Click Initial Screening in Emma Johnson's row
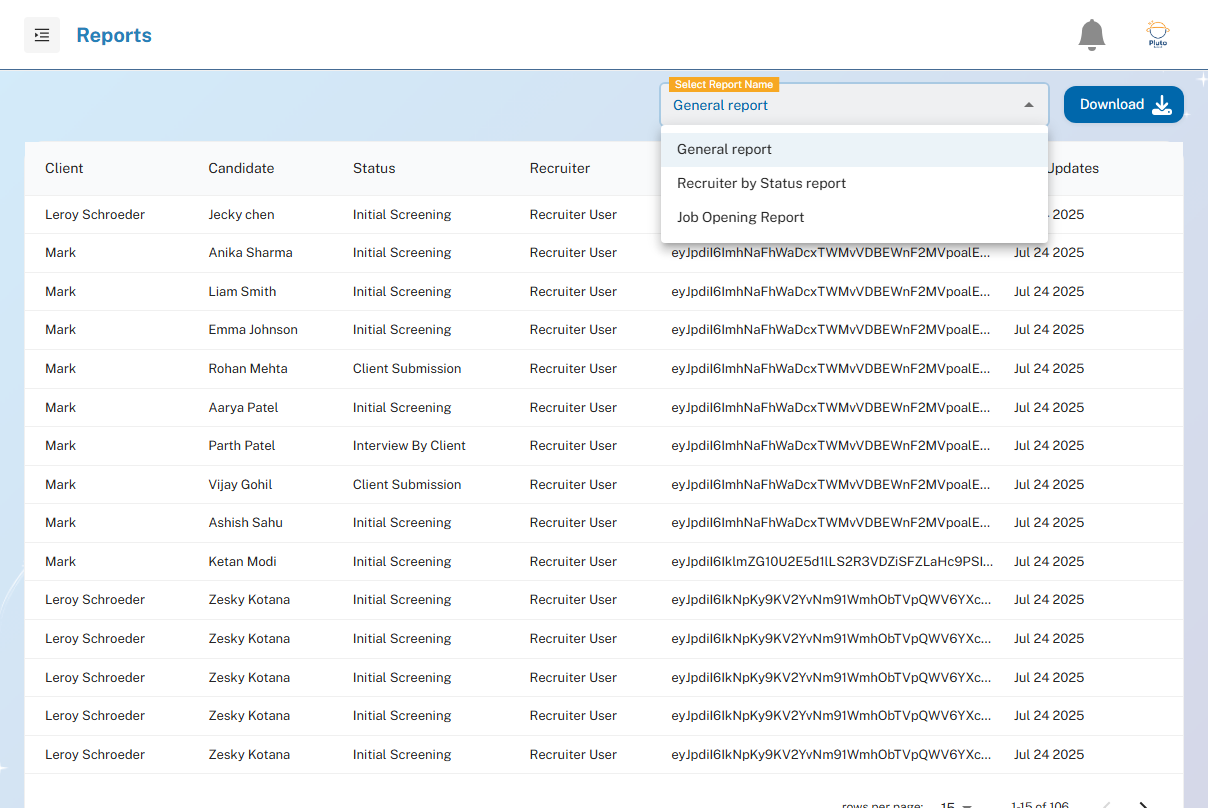Screen dimensions: 1208x808 402,330
